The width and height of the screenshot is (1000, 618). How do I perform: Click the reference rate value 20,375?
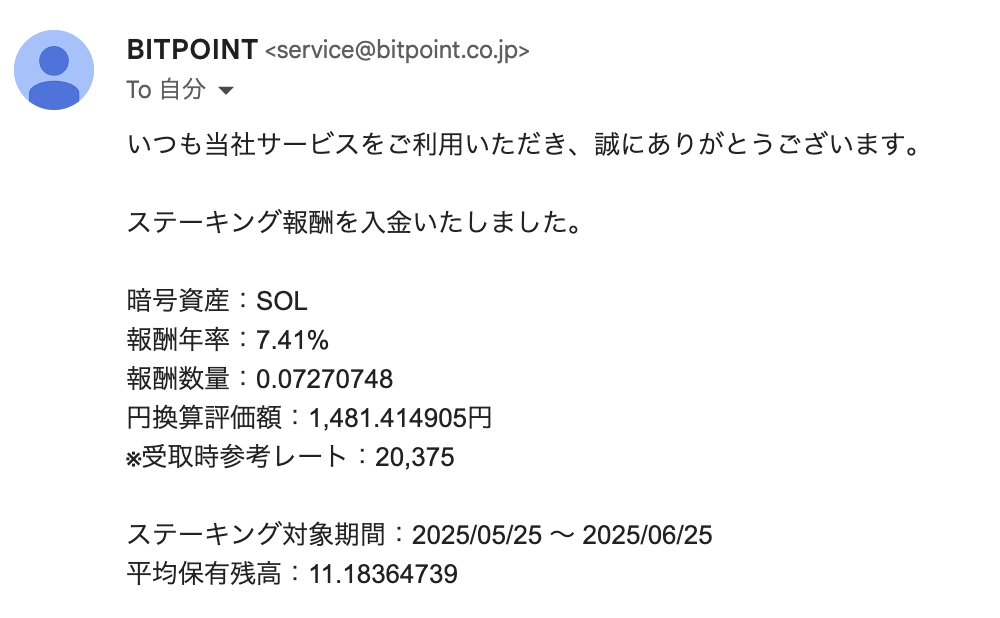tap(414, 457)
